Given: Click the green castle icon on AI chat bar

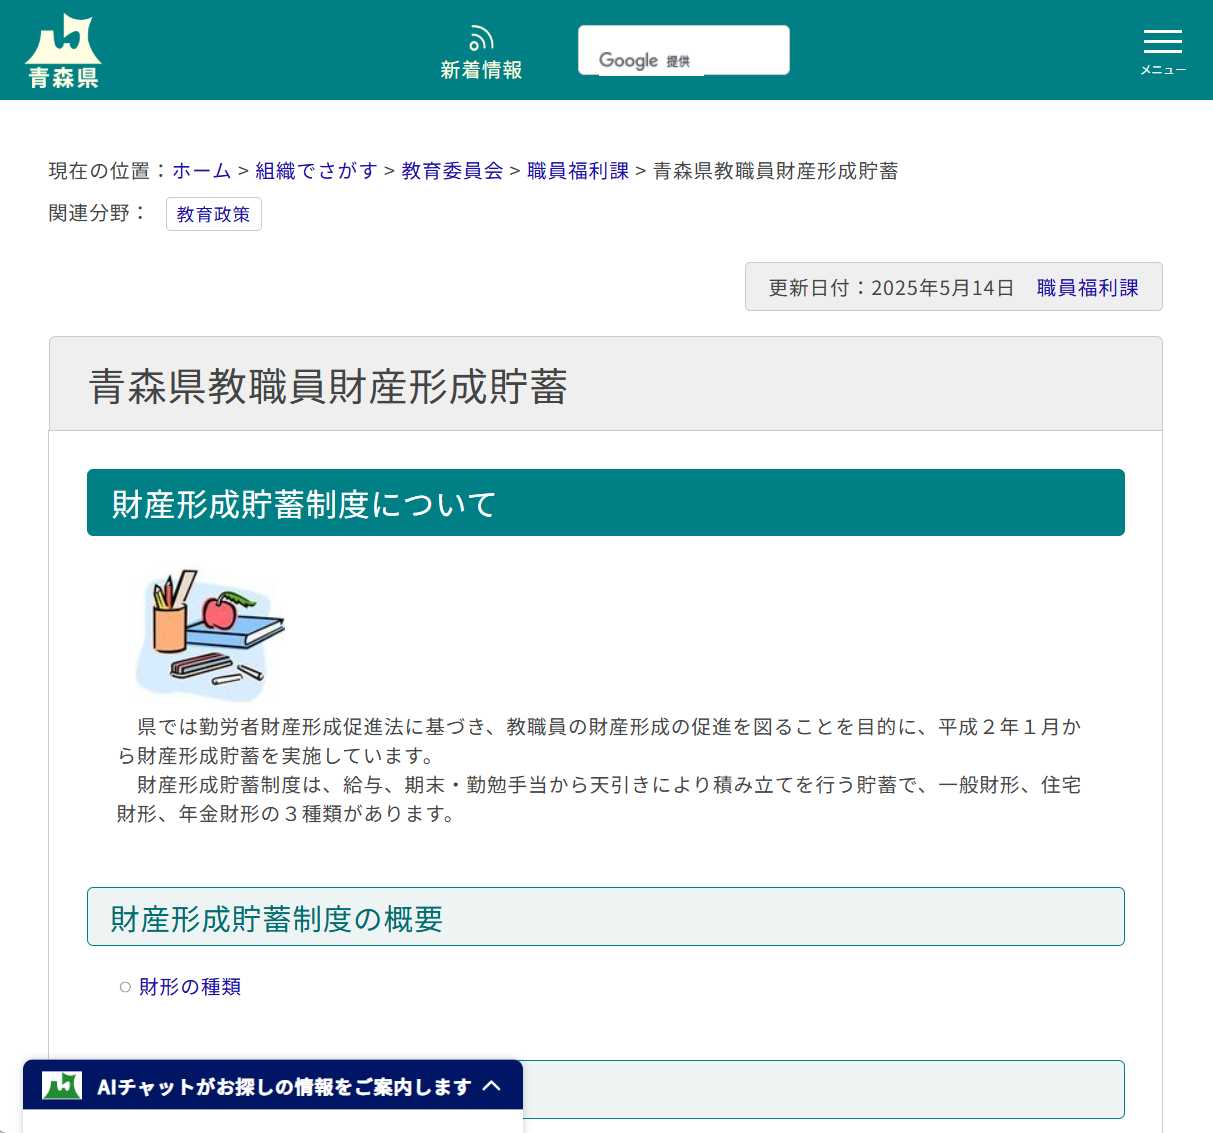Looking at the screenshot, I should pyautogui.click(x=60, y=1085).
